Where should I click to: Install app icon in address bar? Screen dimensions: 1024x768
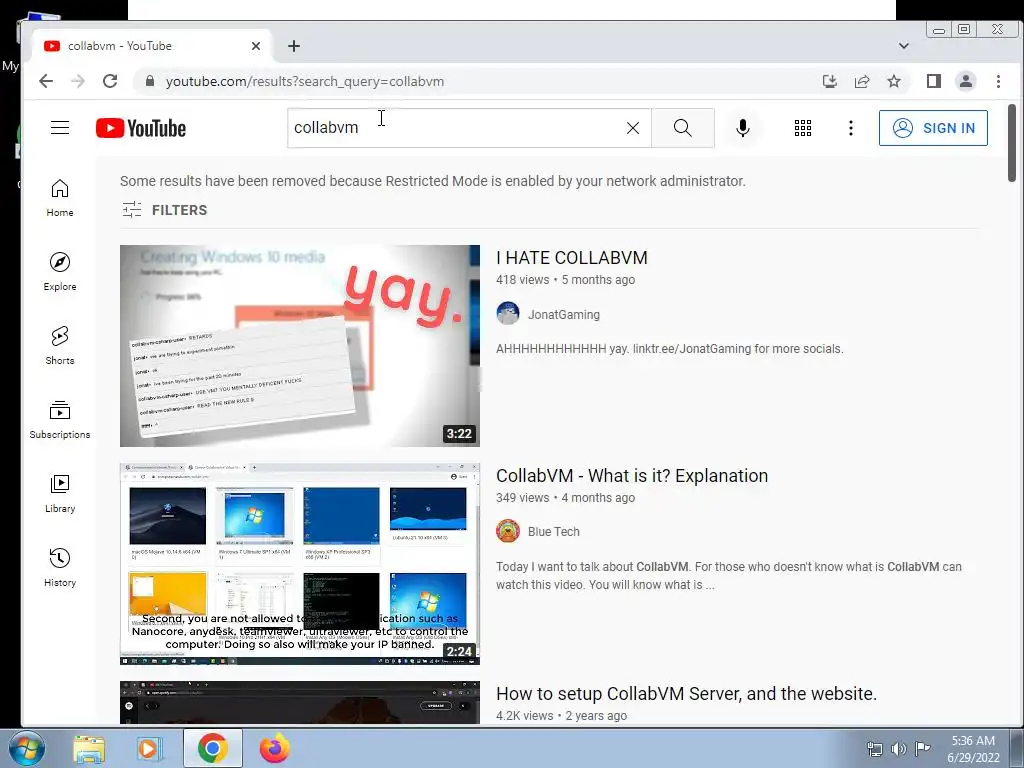click(x=829, y=81)
